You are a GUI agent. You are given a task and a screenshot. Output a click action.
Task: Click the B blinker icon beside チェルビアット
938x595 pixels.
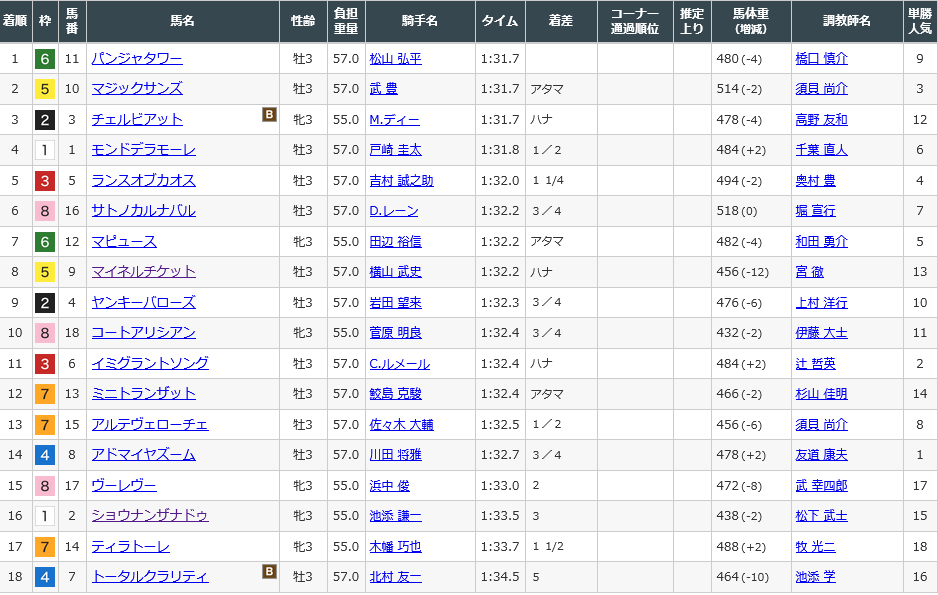269,115
